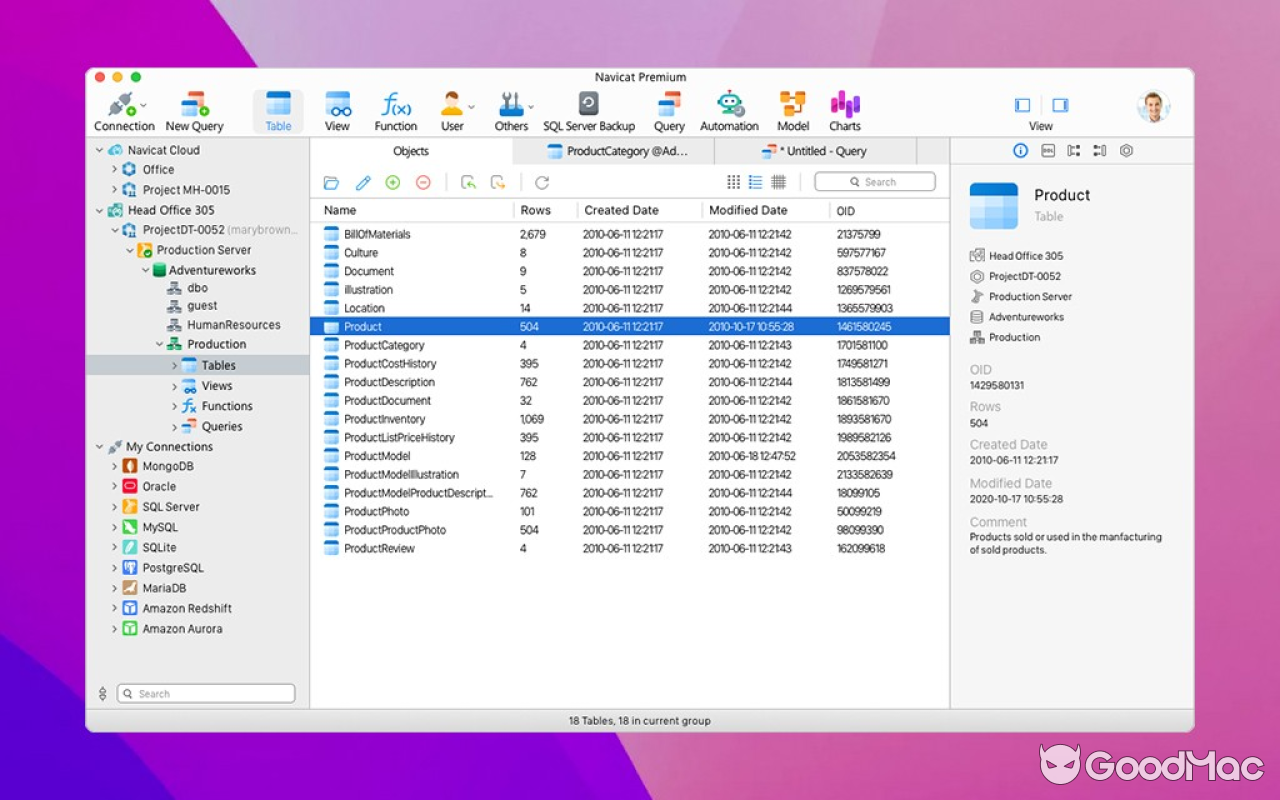Switch objects pane to grid view

click(x=734, y=181)
